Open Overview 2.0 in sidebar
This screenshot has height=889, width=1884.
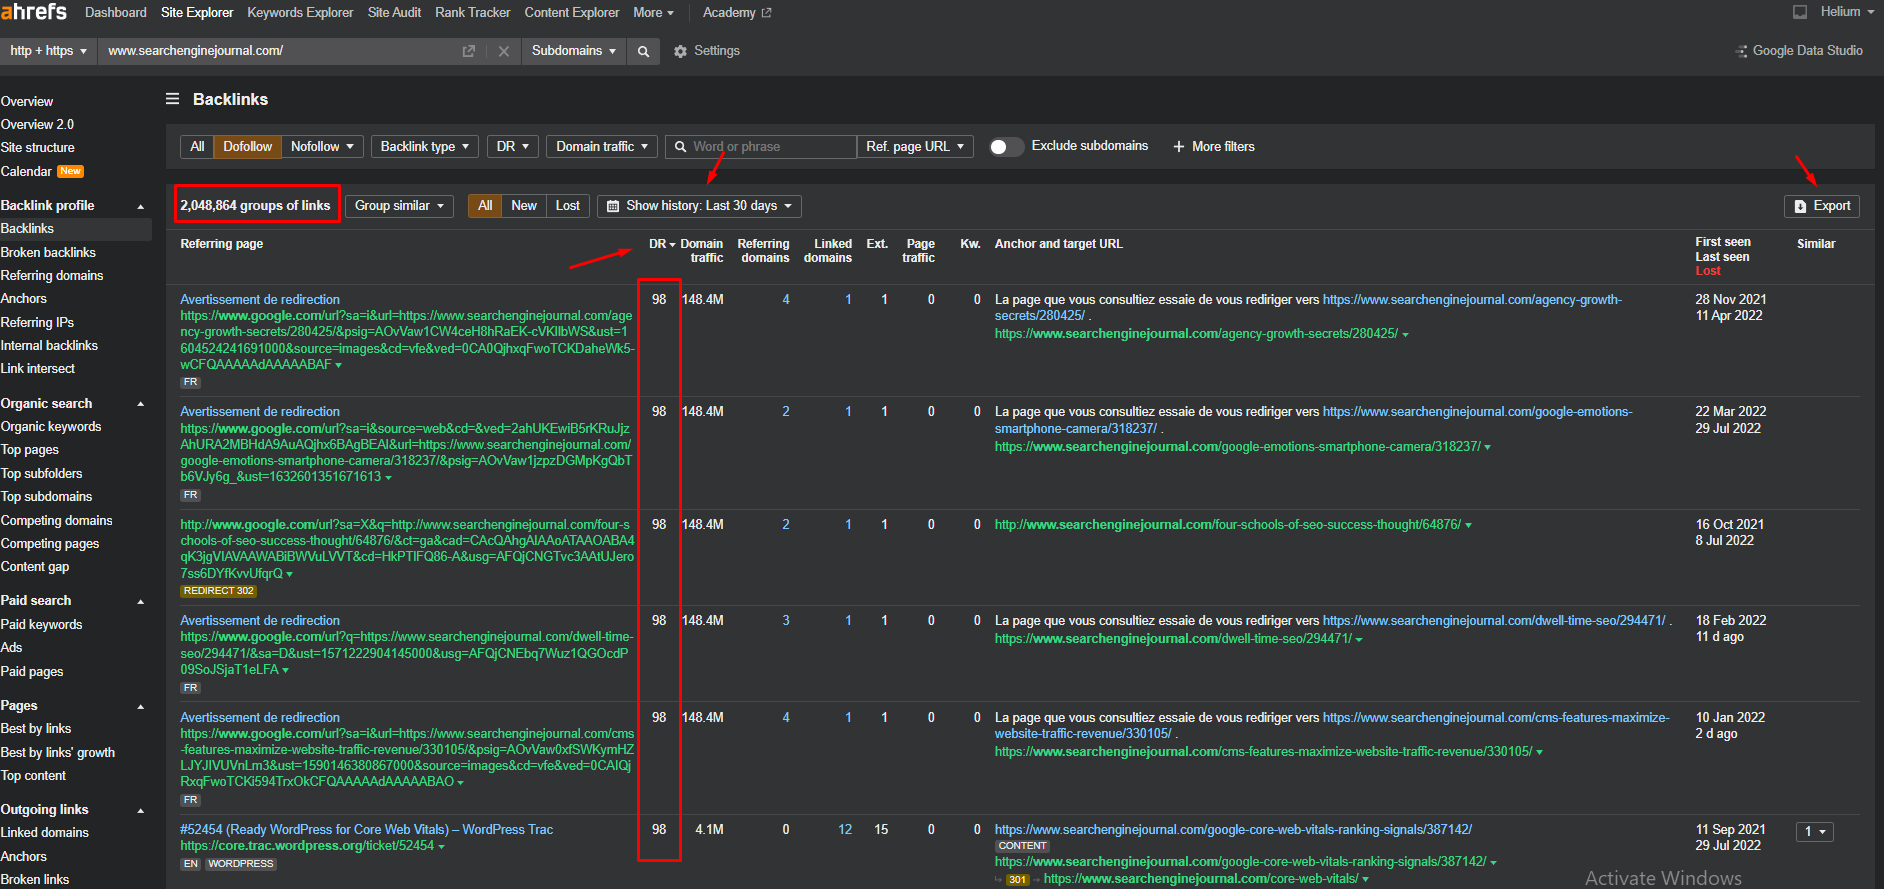point(37,125)
